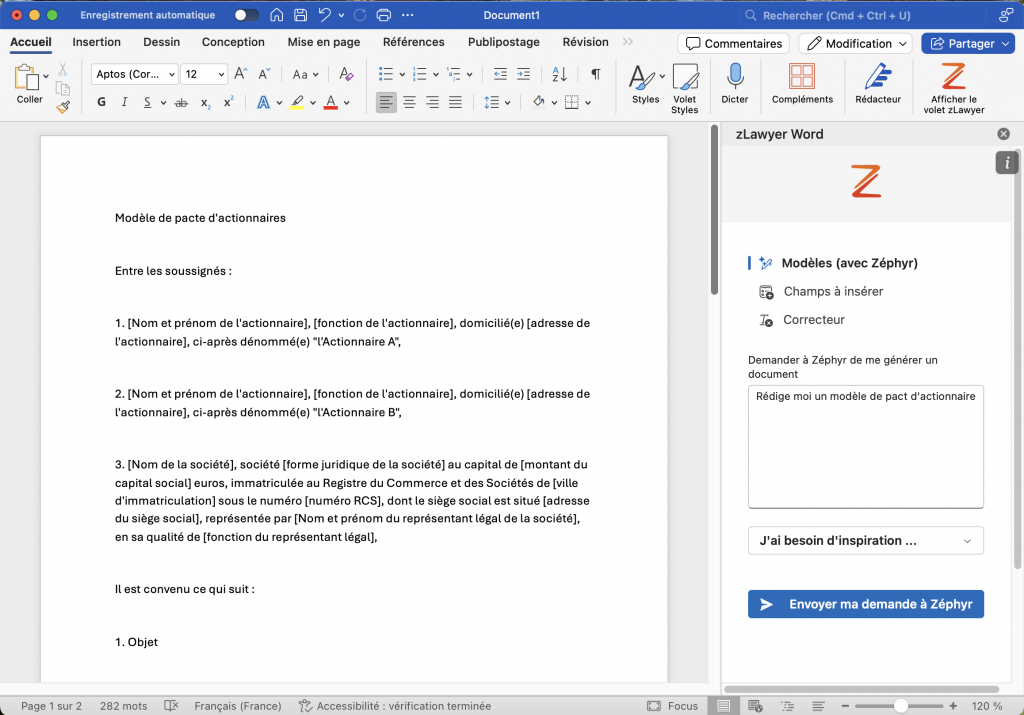Toggle italic formatting I button

pyautogui.click(x=125, y=102)
